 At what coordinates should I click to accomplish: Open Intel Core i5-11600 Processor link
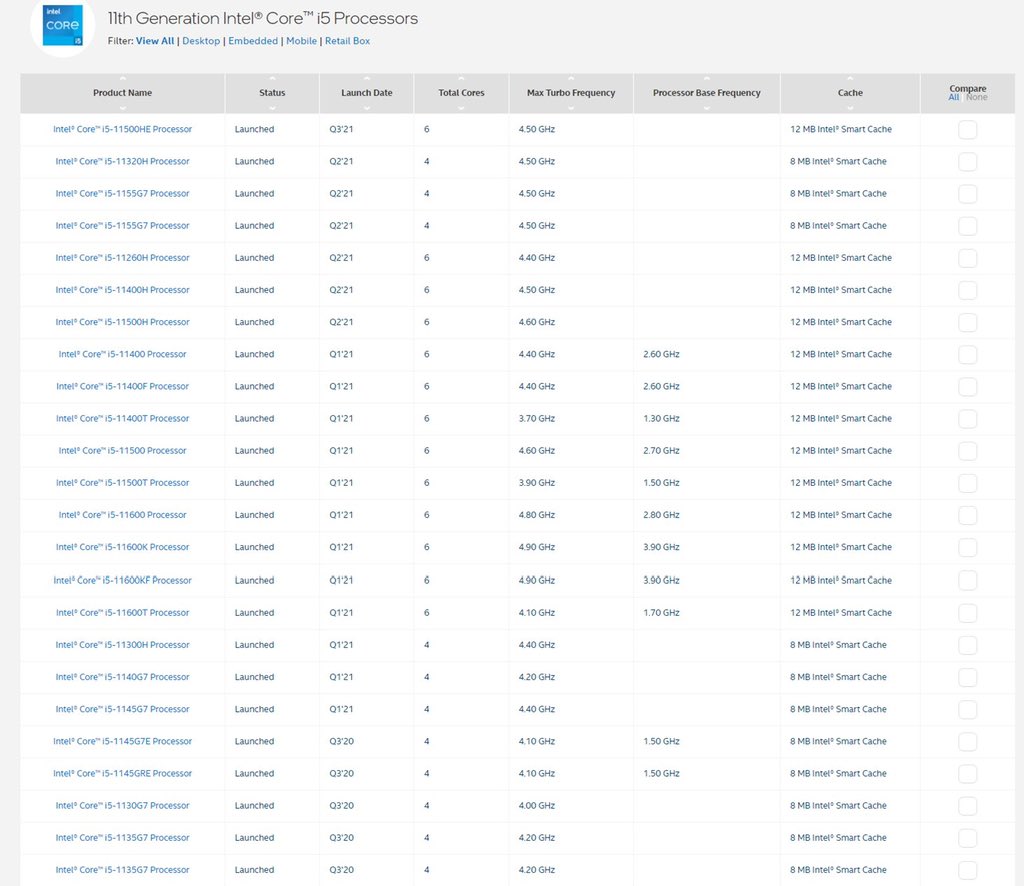pyautogui.click(x=122, y=514)
